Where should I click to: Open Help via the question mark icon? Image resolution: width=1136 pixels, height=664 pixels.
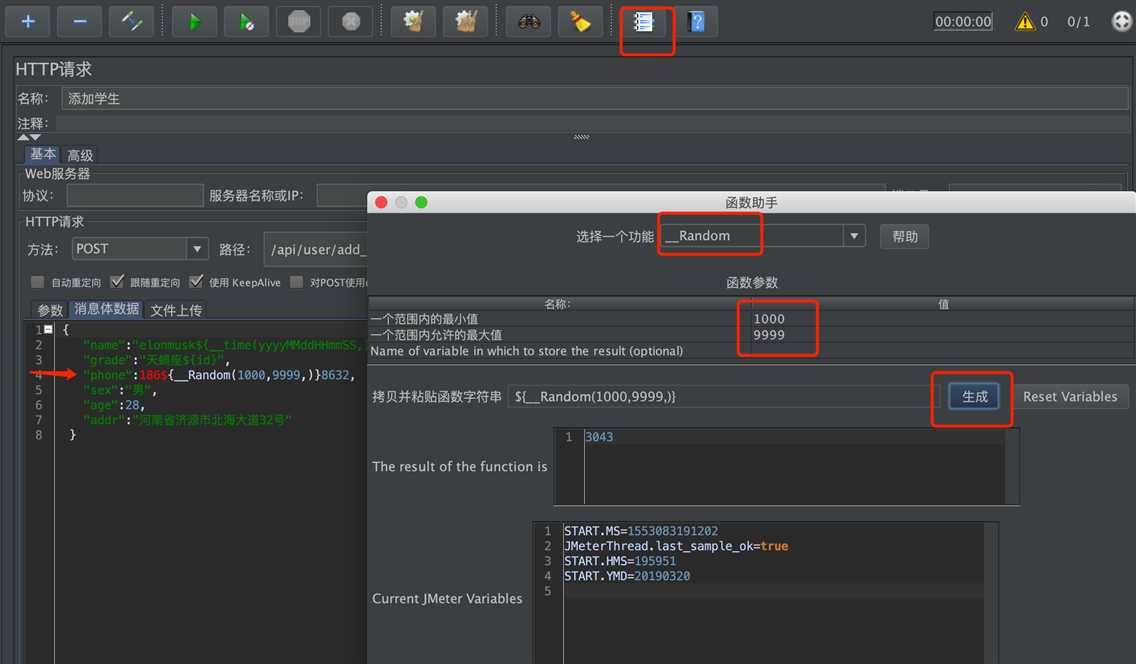point(696,22)
